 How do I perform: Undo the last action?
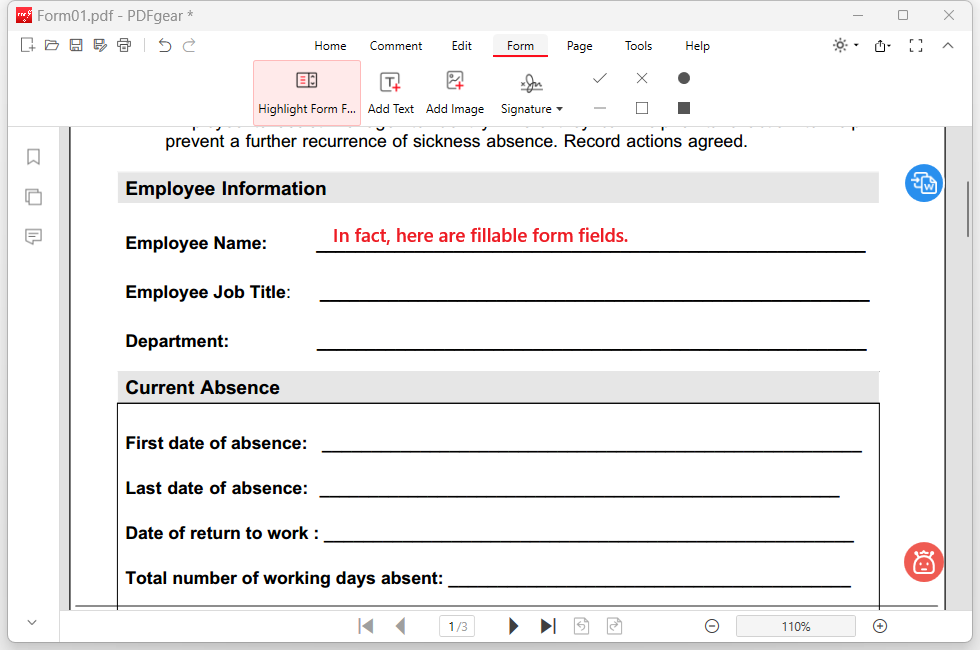tap(165, 45)
